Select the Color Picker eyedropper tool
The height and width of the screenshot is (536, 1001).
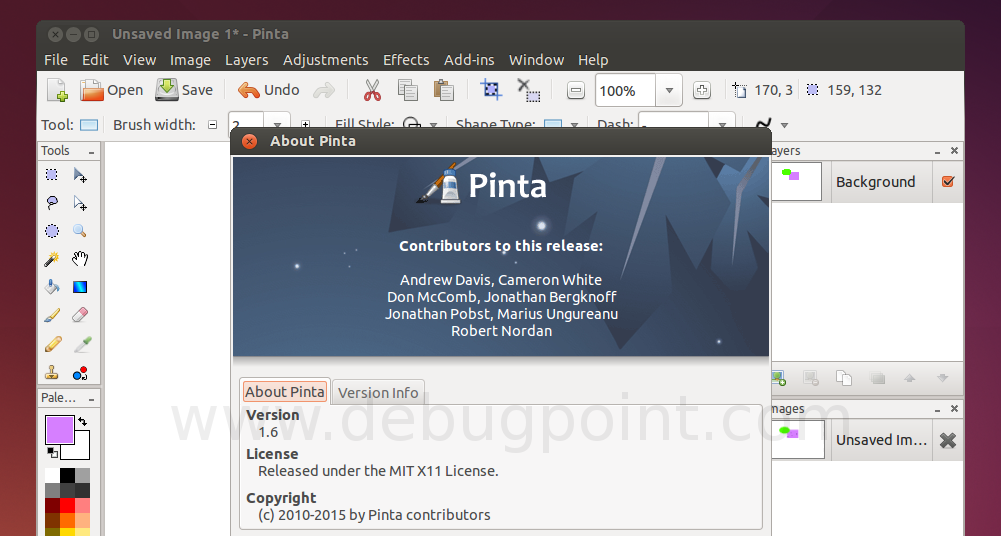pyautogui.click(x=82, y=345)
